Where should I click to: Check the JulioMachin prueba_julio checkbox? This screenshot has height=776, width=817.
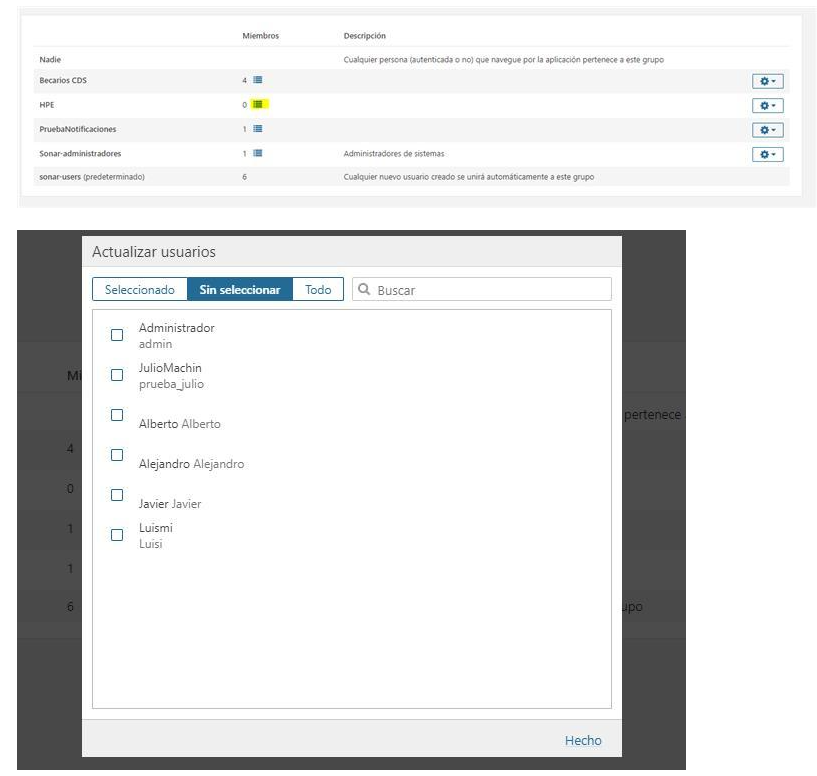[x=117, y=375]
